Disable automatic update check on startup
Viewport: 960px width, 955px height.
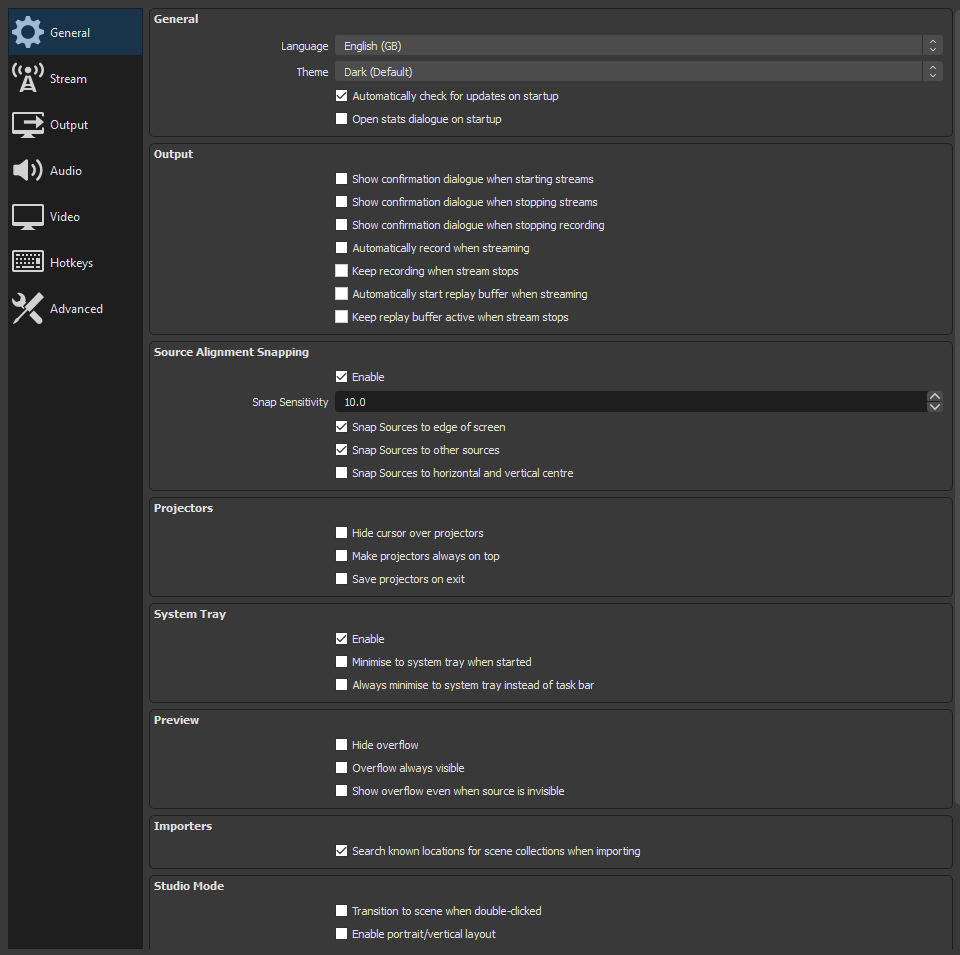pyautogui.click(x=342, y=96)
